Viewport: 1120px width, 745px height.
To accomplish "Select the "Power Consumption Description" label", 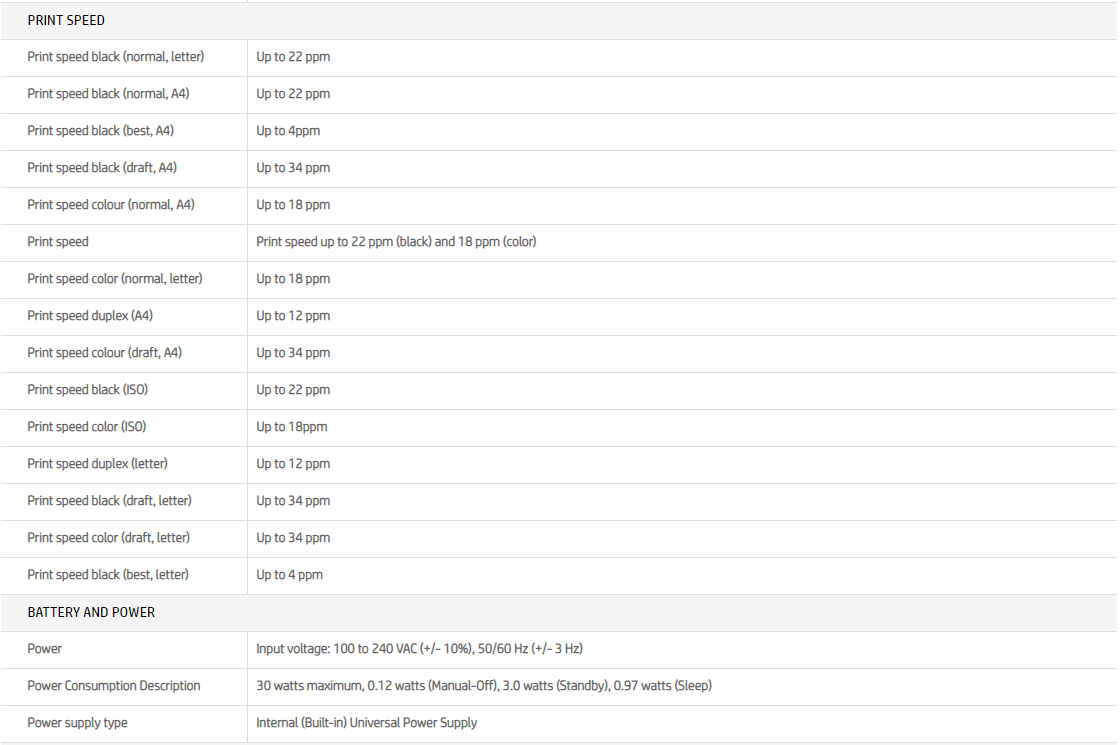I will (114, 686).
